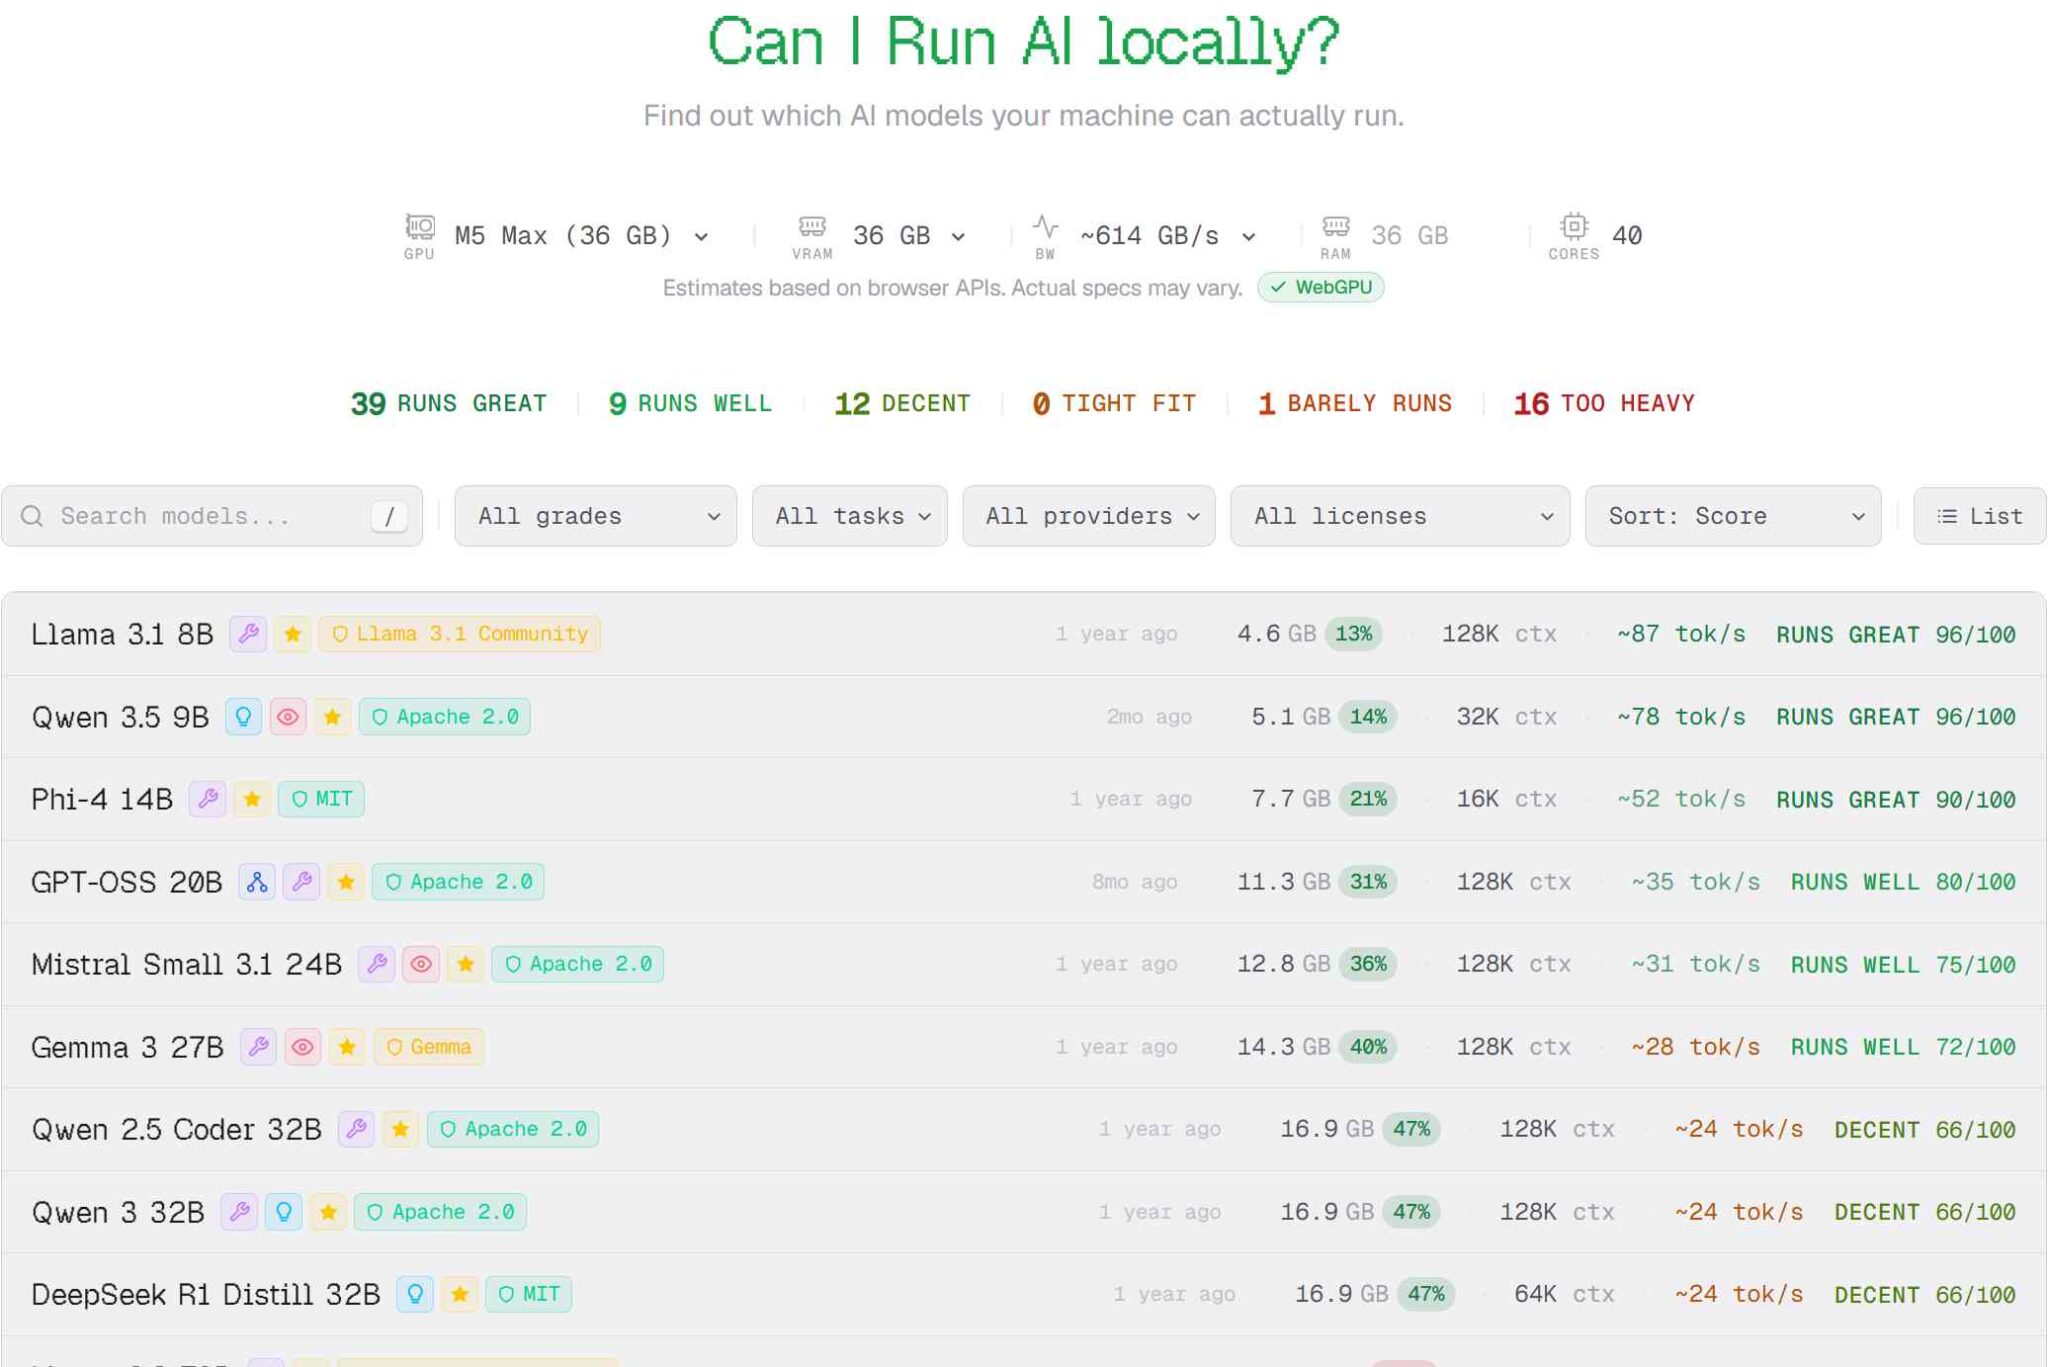Toggle the List view button
The image size is (2048, 1367).
[x=1979, y=516]
